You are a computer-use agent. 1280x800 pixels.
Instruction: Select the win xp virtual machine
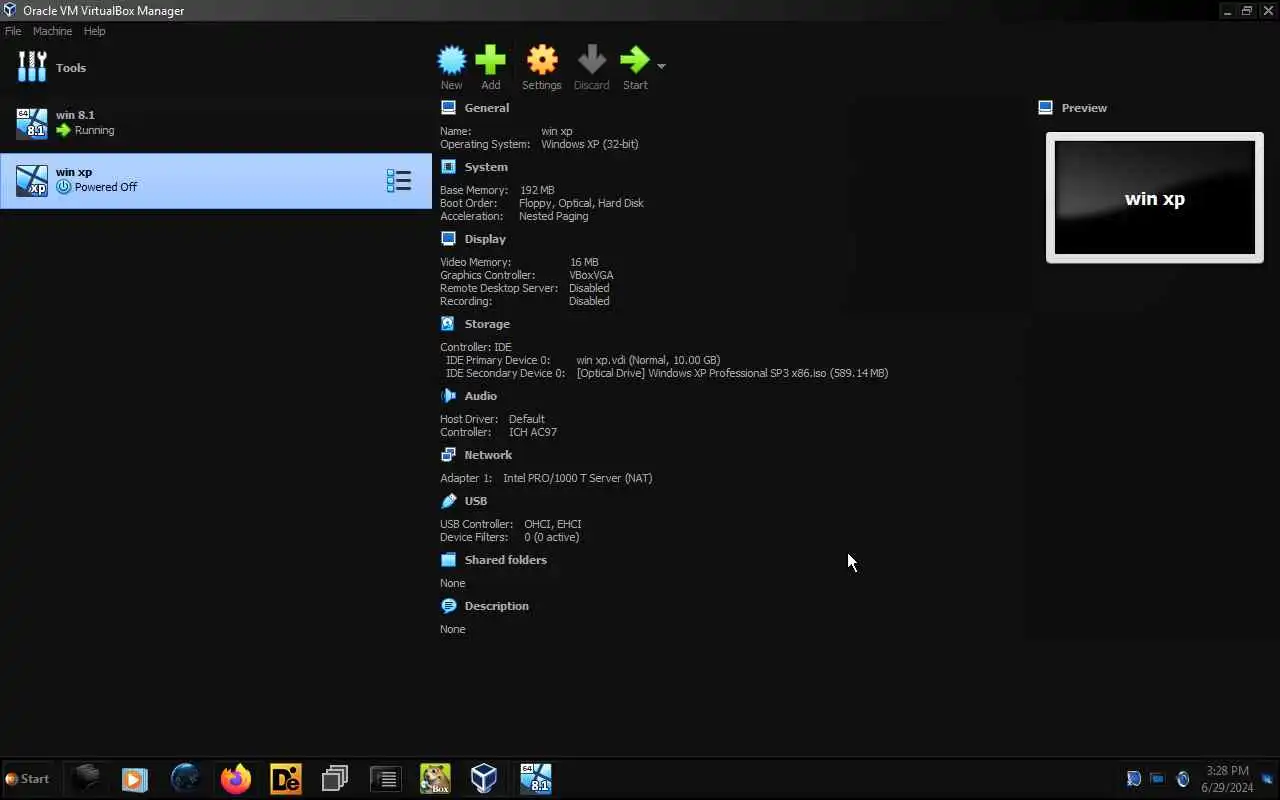point(215,181)
